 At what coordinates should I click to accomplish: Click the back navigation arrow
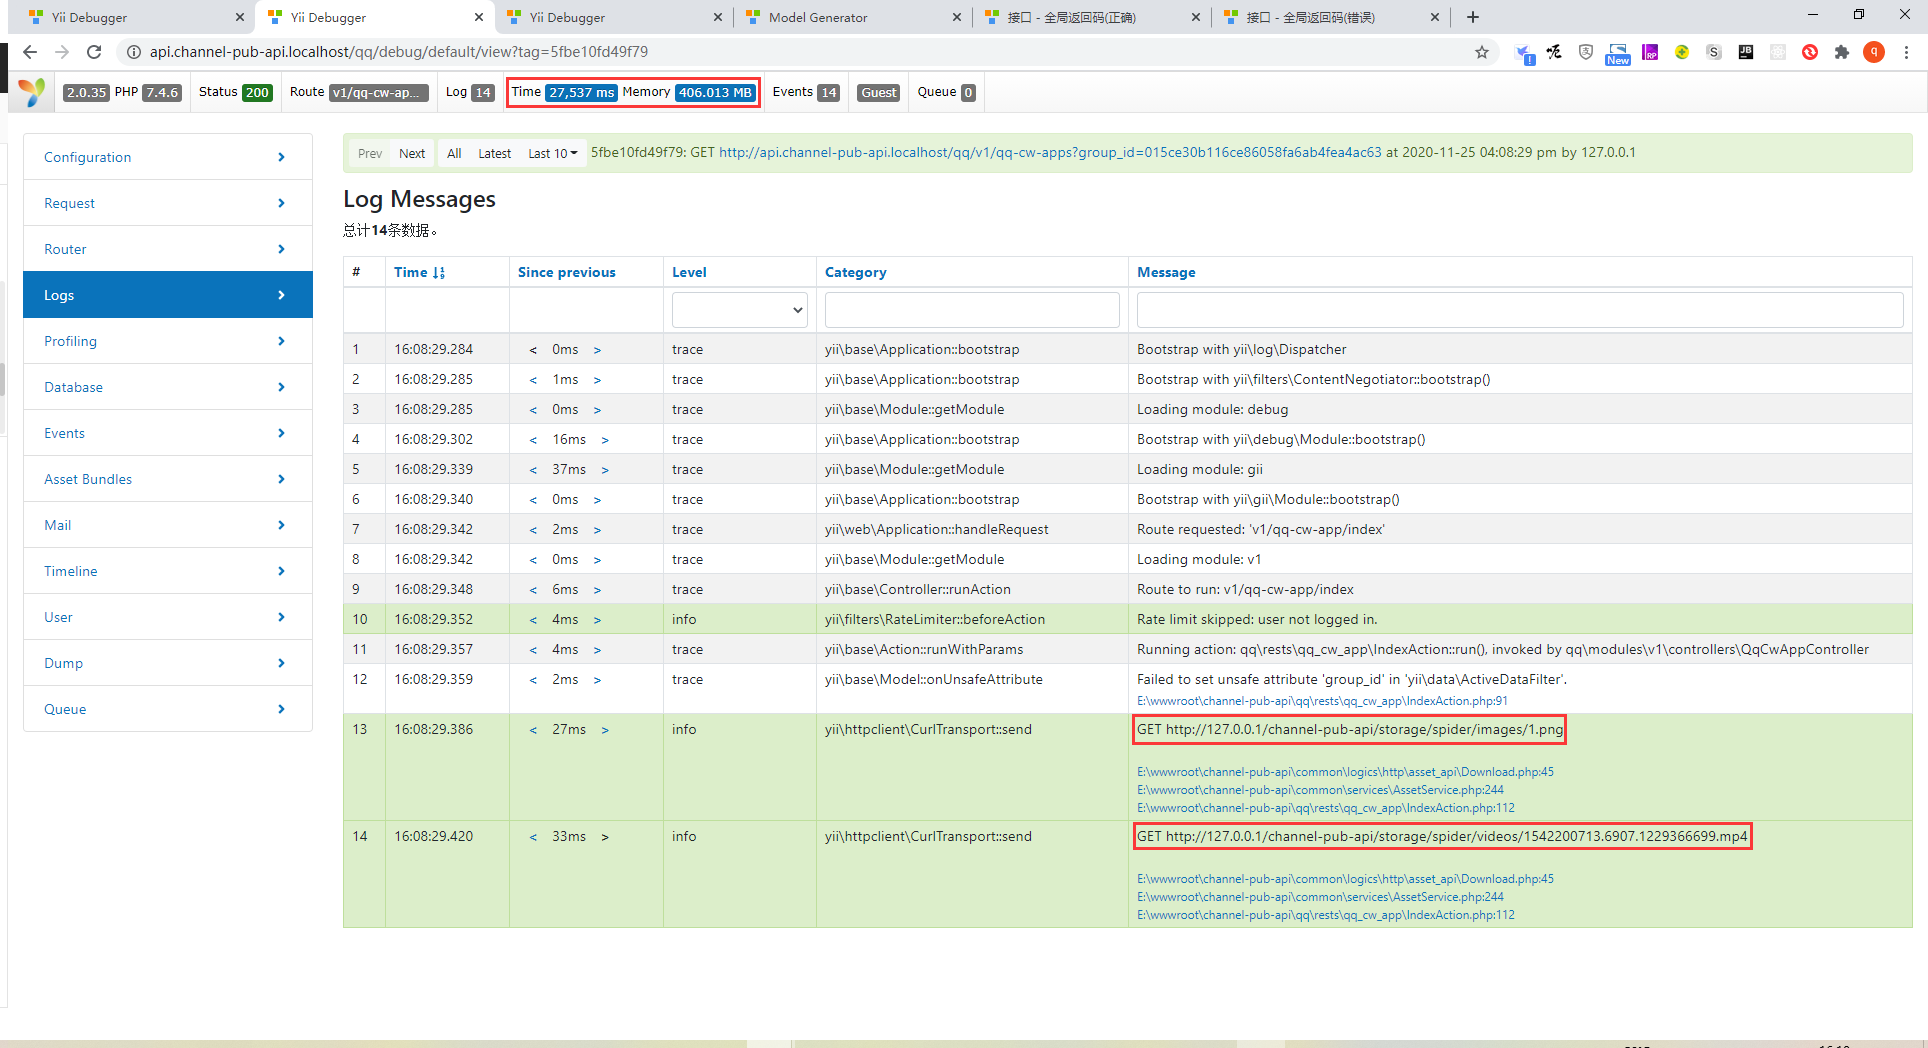point(30,52)
